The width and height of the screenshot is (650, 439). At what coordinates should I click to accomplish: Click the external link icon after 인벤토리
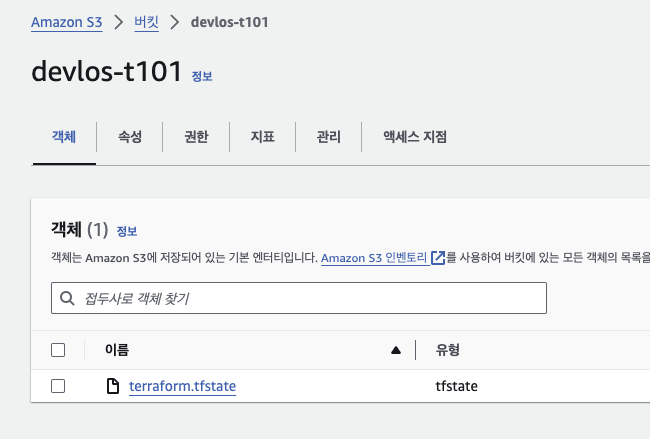pos(438,258)
